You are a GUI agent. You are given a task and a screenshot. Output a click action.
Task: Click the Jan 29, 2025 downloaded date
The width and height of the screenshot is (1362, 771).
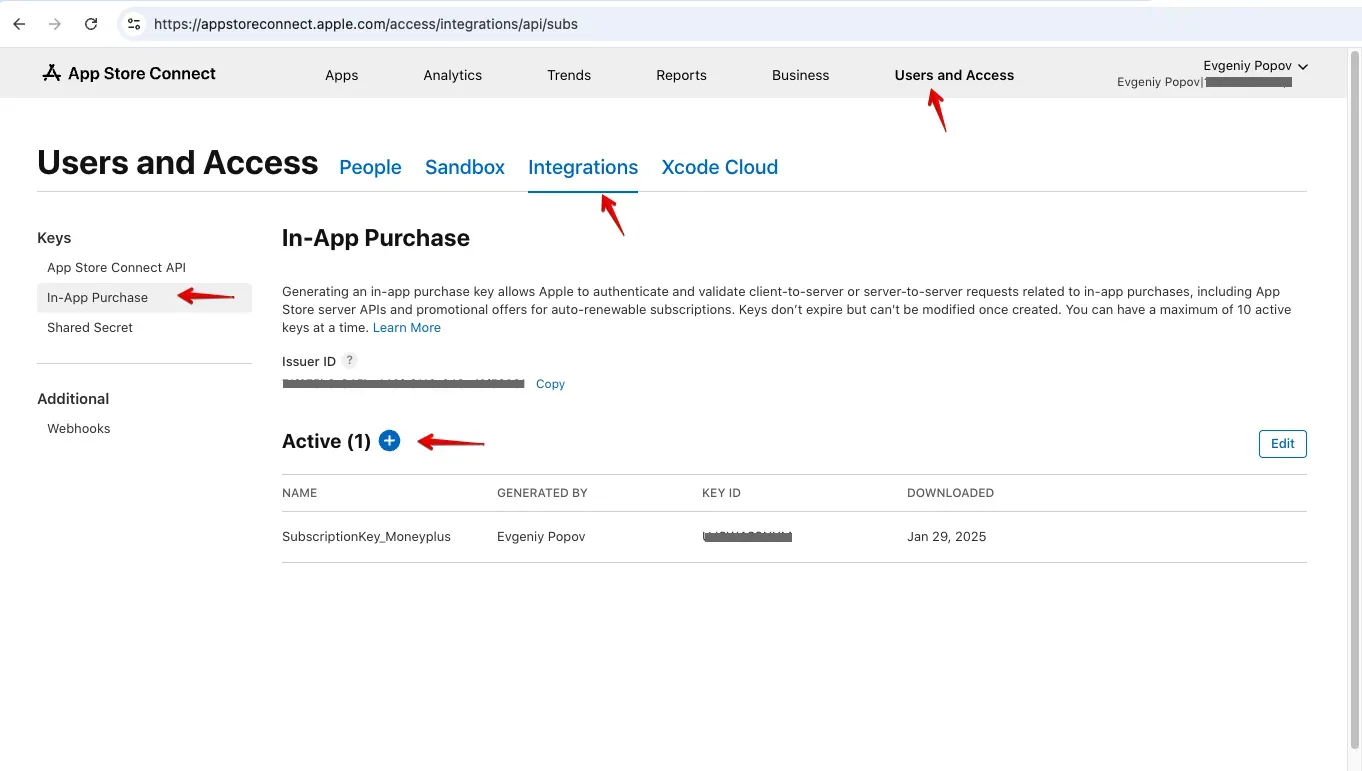[x=946, y=537]
